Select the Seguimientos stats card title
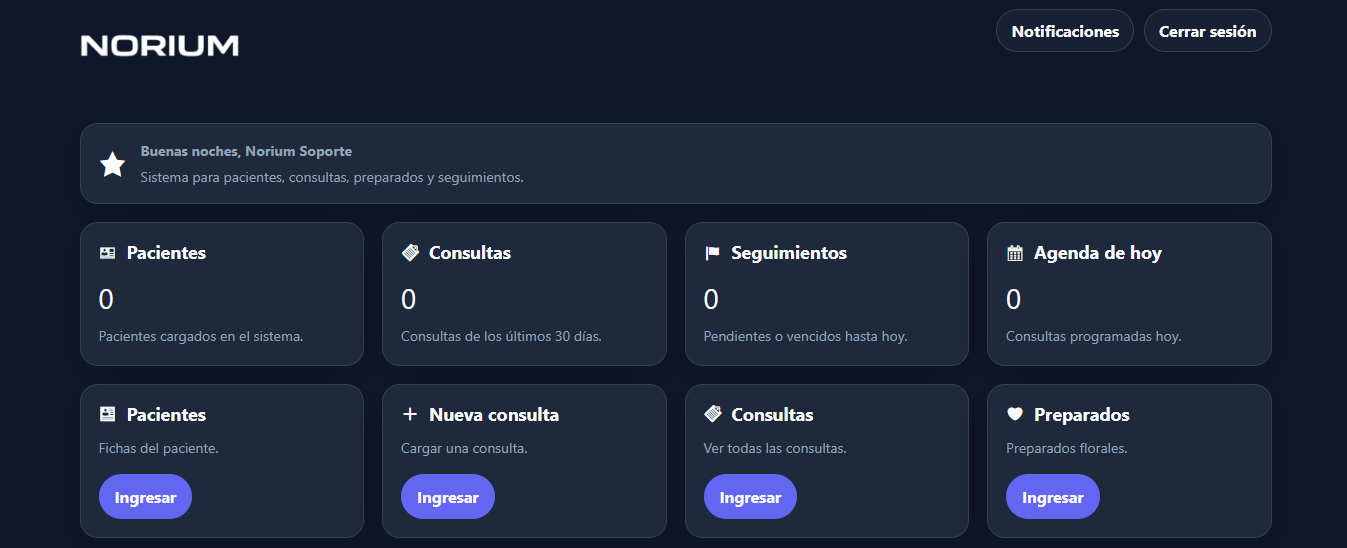Screen dimensions: 1347x548 [789, 254]
